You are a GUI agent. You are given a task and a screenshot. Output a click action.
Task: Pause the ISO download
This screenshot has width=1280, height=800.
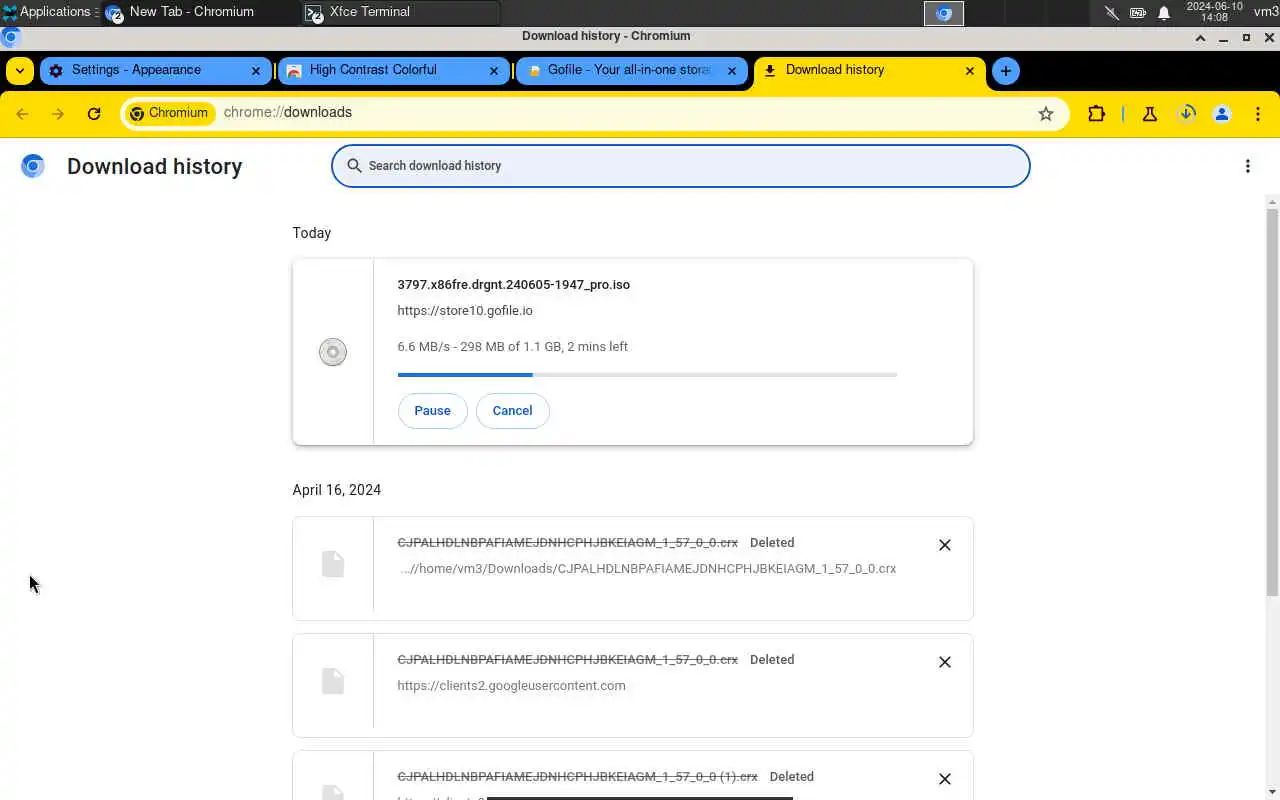(432, 411)
